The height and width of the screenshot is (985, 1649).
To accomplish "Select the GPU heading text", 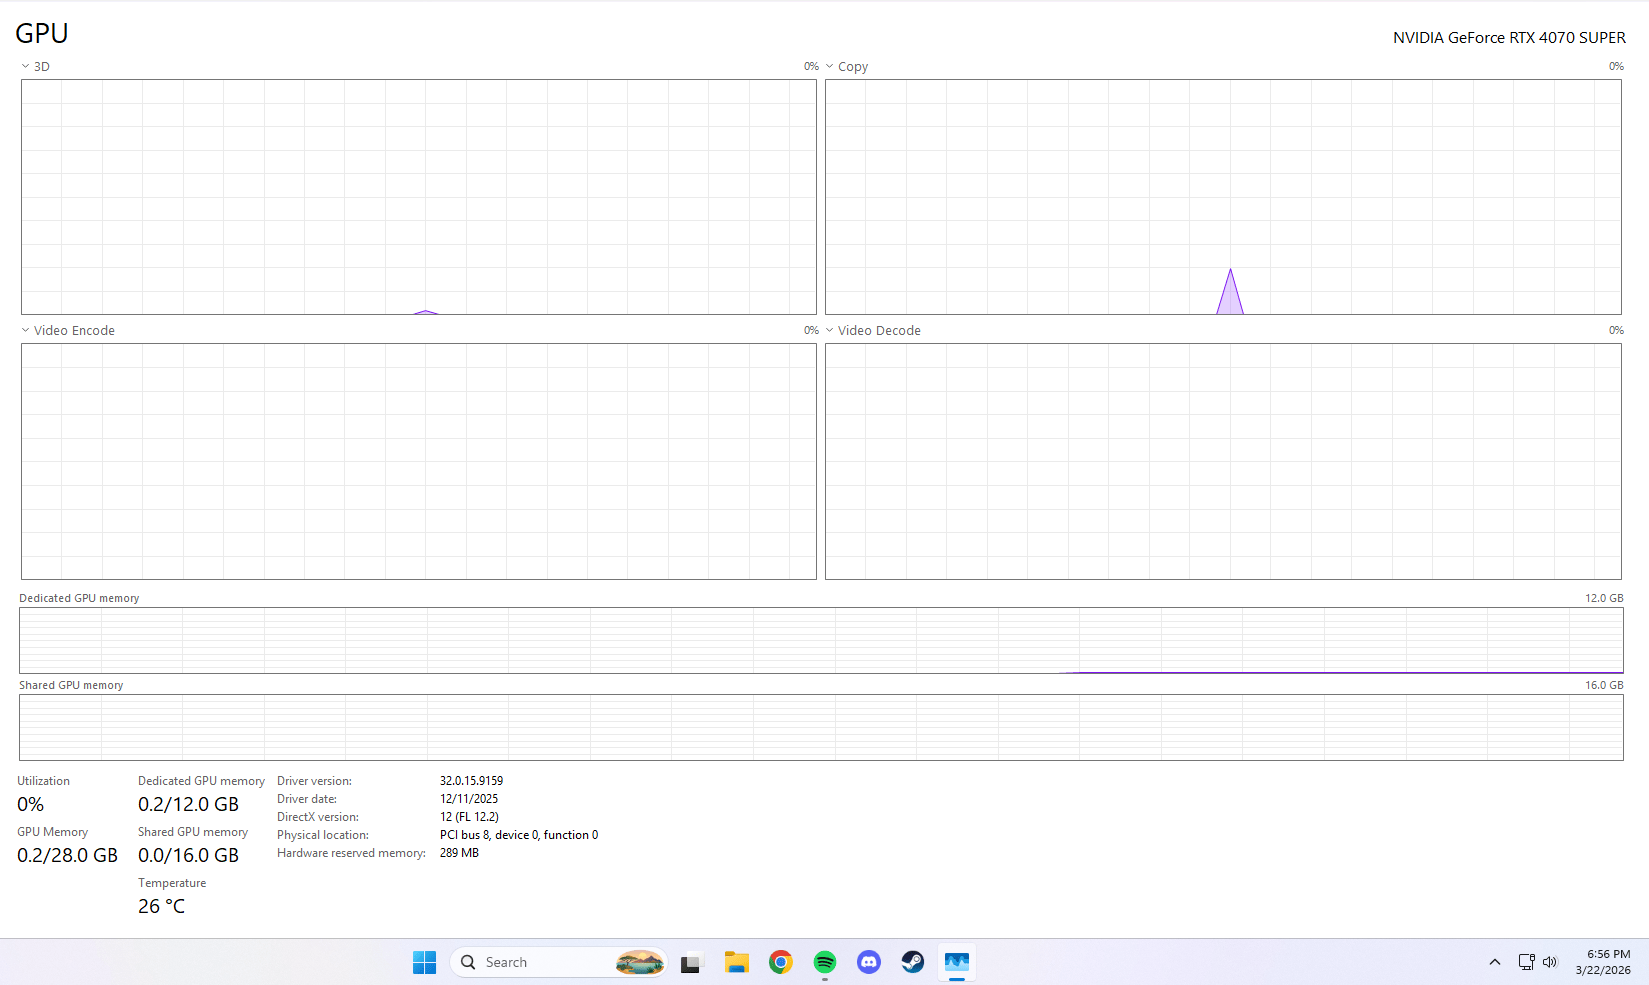I will tap(42, 33).
